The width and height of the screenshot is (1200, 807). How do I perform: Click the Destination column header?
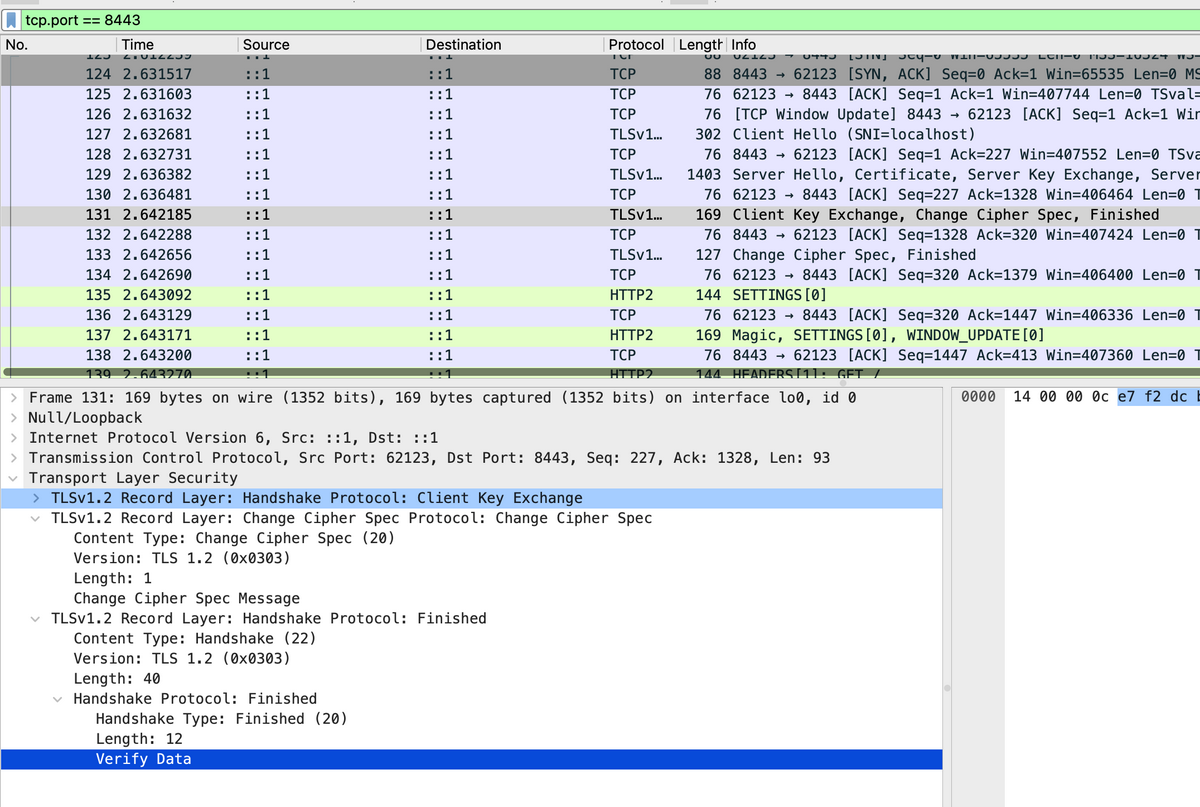pyautogui.click(x=512, y=45)
